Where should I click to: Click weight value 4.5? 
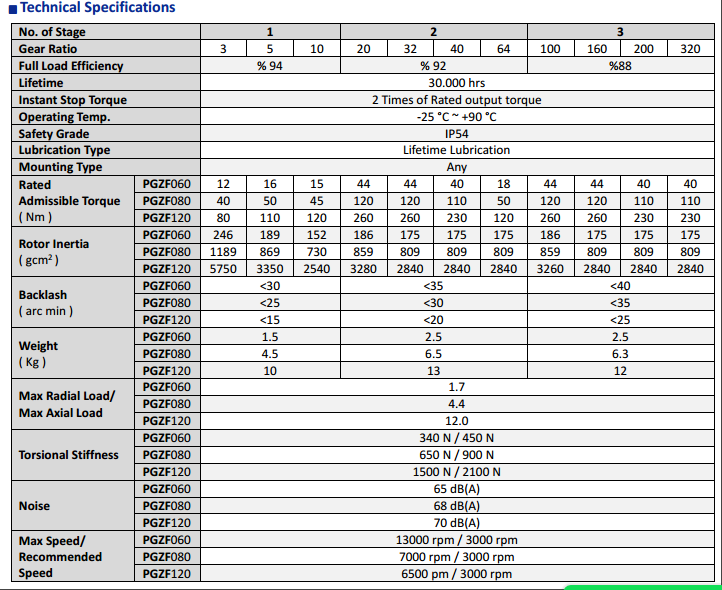click(270, 354)
